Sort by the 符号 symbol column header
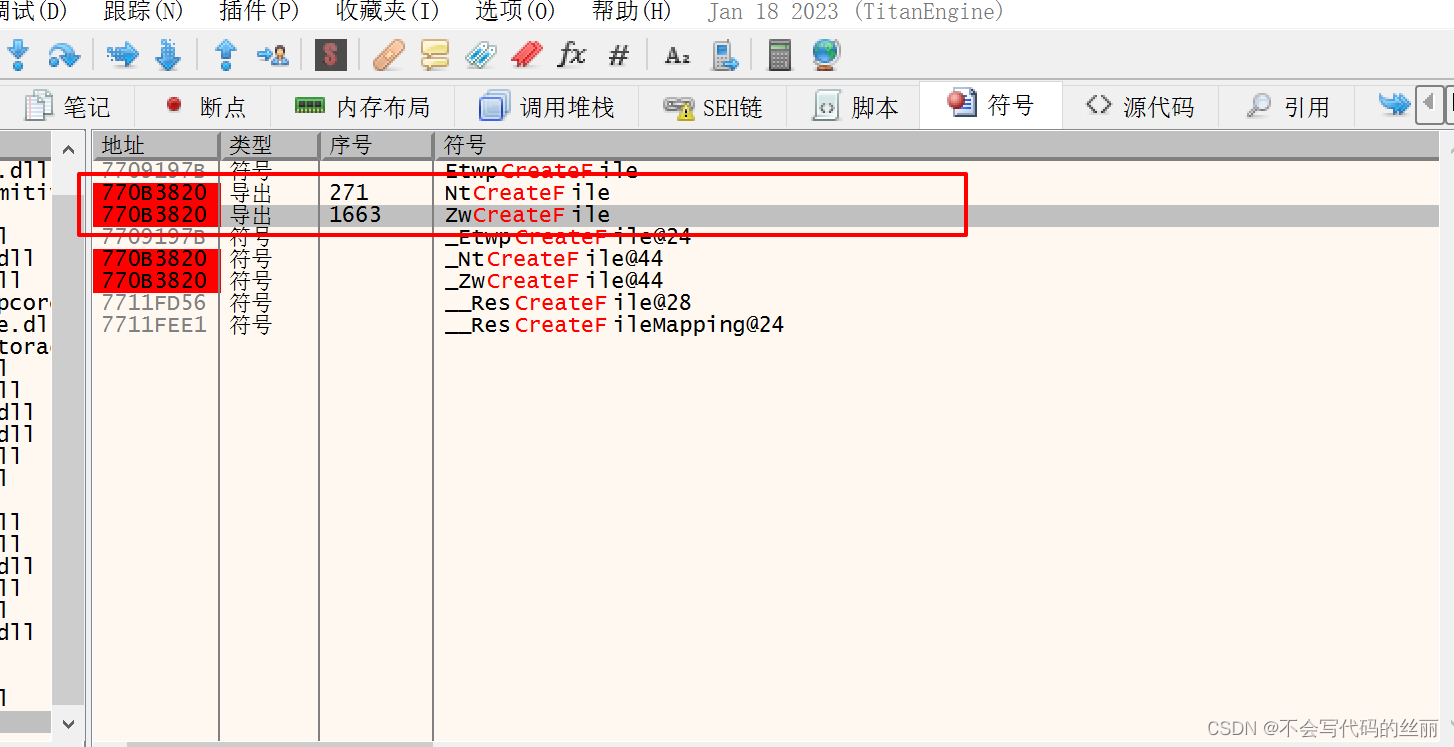The width and height of the screenshot is (1454, 747). tap(936, 146)
